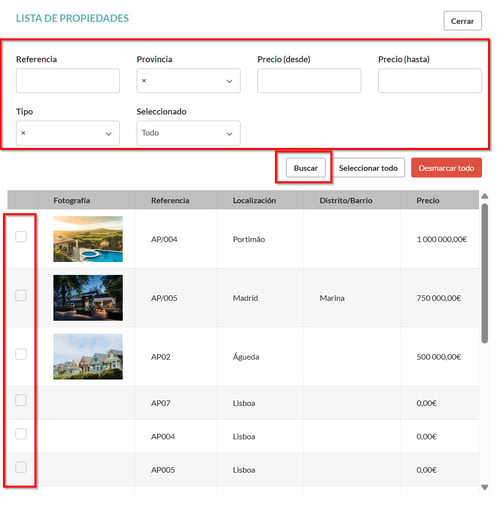The width and height of the screenshot is (497, 512).
Task: Click the red Desmarcar todo button
Action: tap(446, 168)
